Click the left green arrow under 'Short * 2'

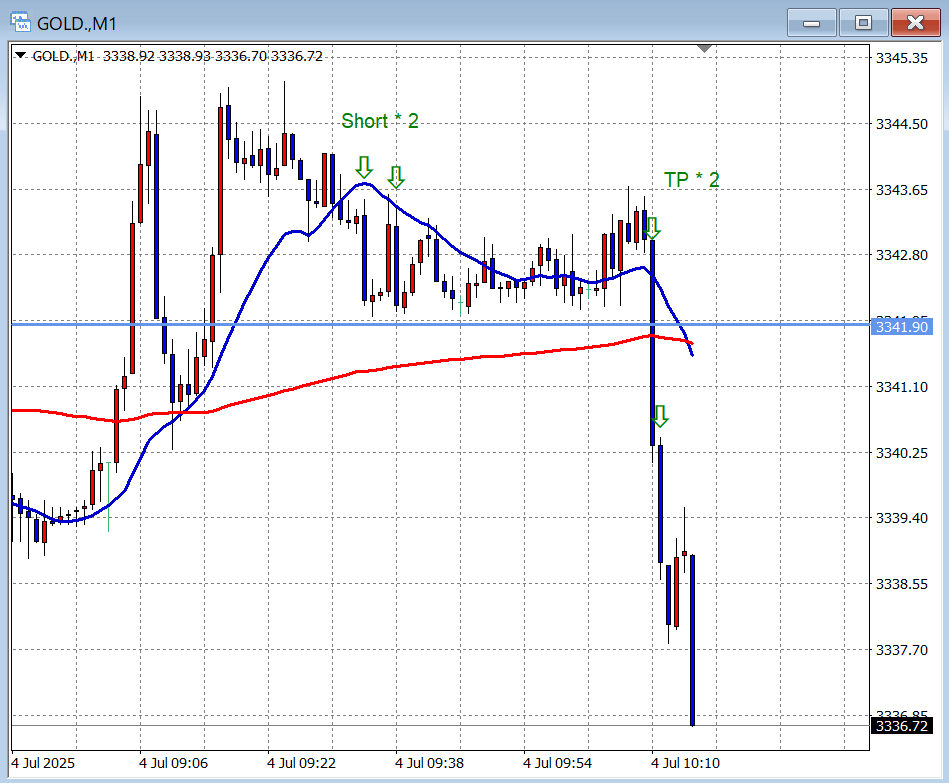(x=364, y=167)
